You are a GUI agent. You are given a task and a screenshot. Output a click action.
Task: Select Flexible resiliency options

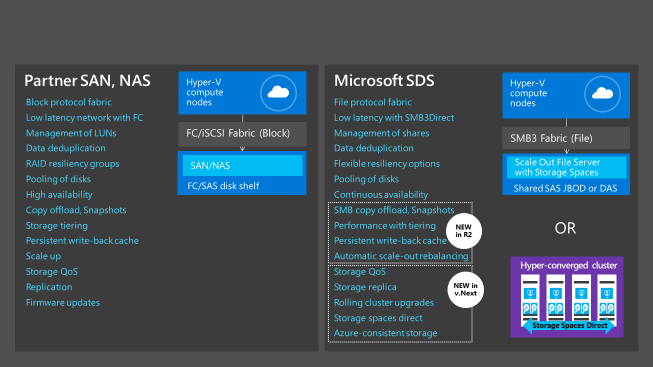click(x=387, y=164)
